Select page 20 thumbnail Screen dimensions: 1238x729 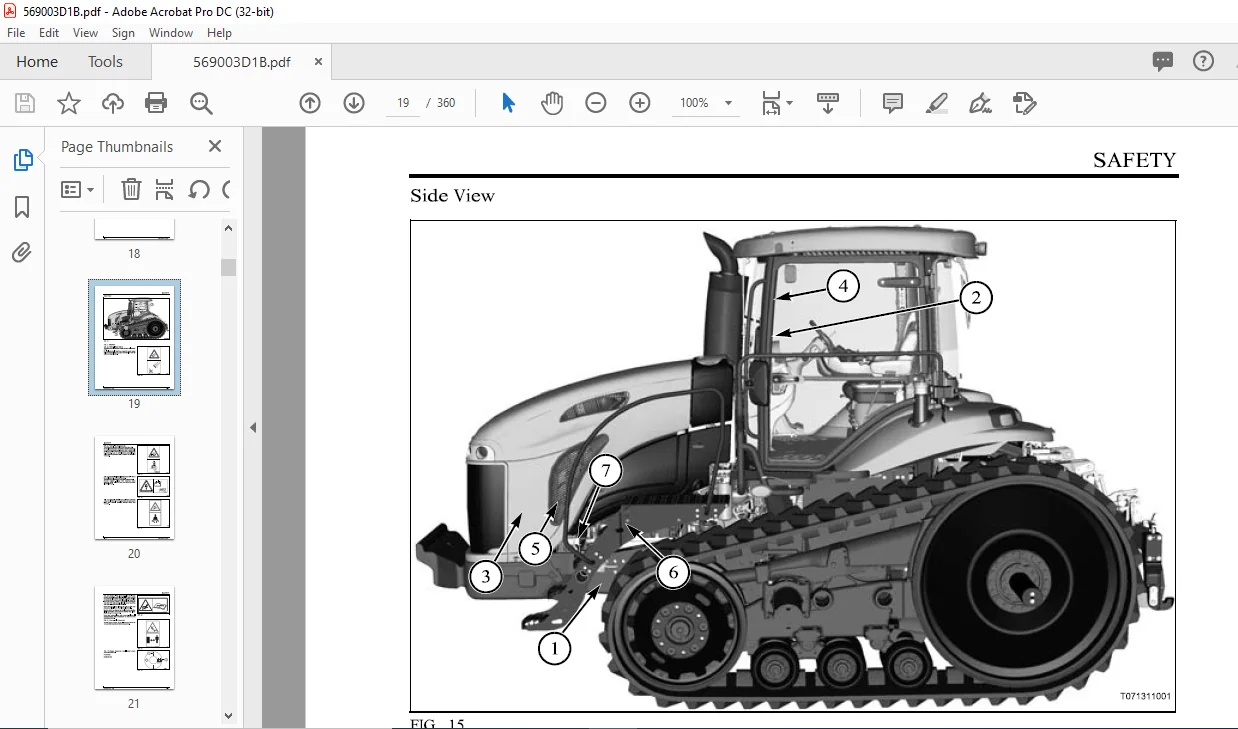point(134,487)
